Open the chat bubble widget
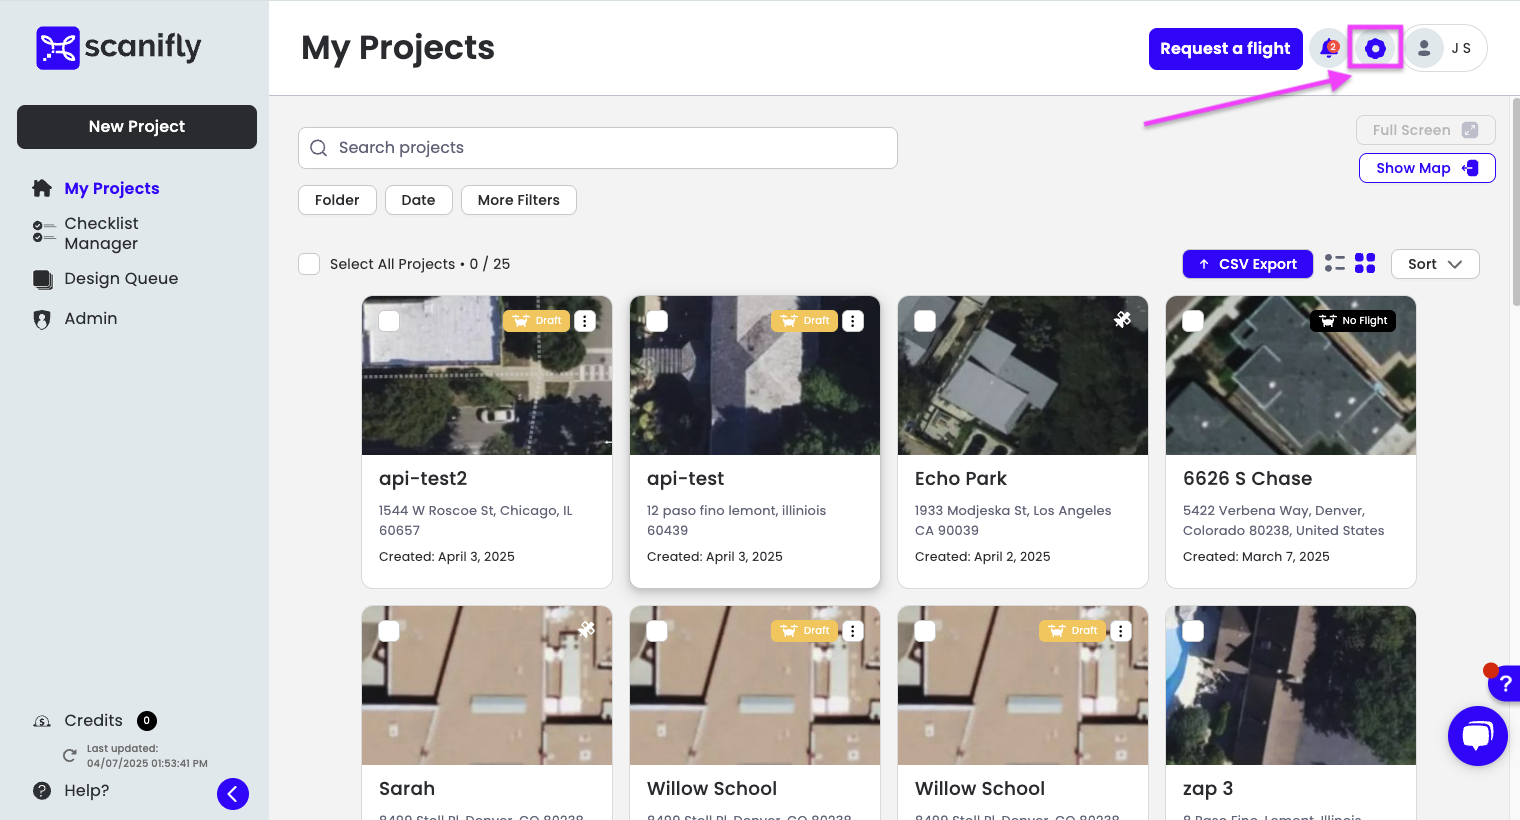 pos(1478,736)
